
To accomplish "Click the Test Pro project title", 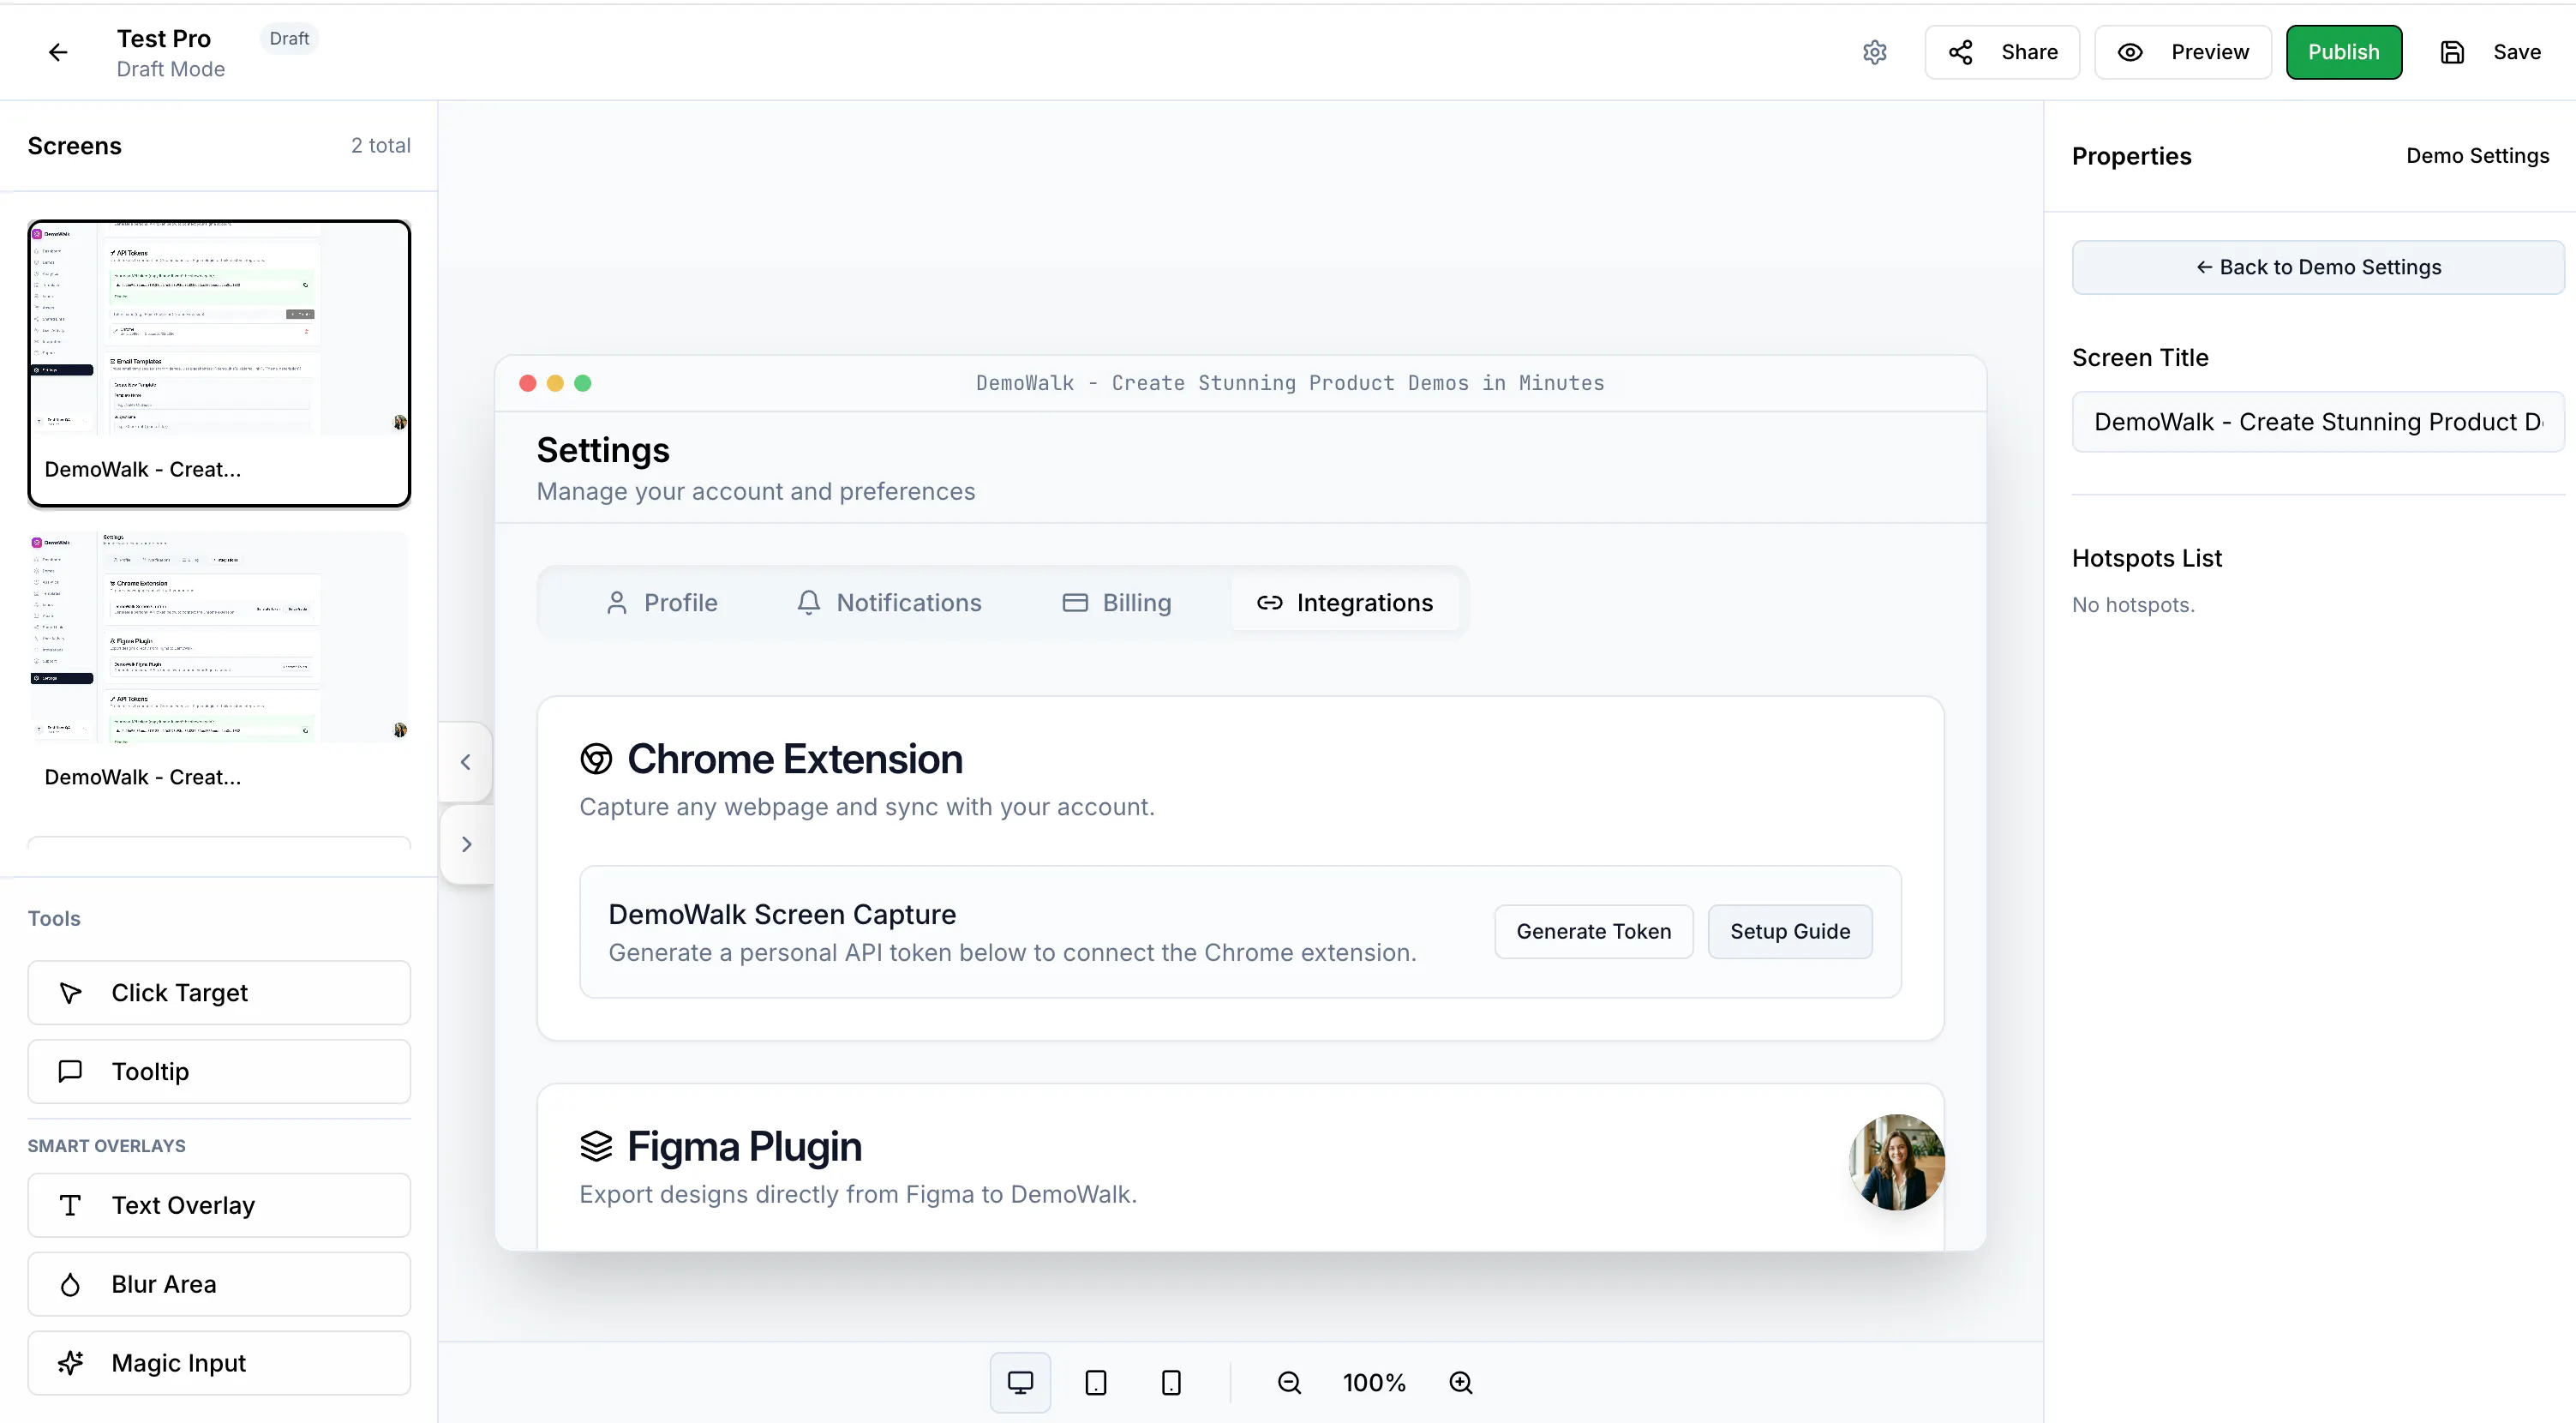I will [164, 38].
